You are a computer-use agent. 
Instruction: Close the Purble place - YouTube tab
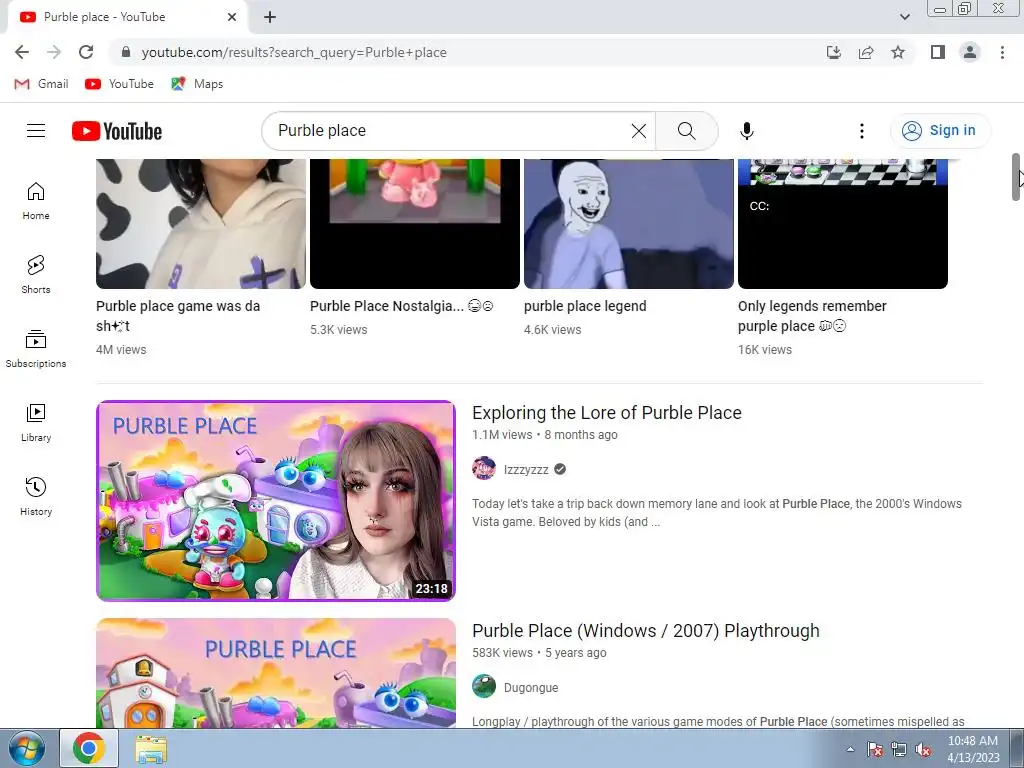click(x=232, y=17)
